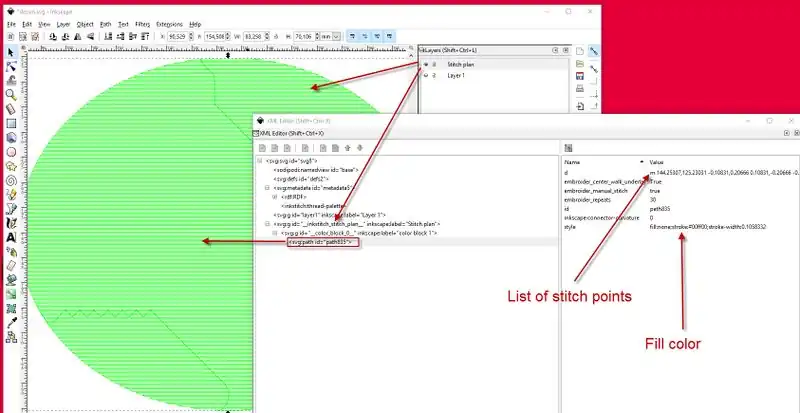
Task: Click the style attribute value
Action: coord(708,227)
